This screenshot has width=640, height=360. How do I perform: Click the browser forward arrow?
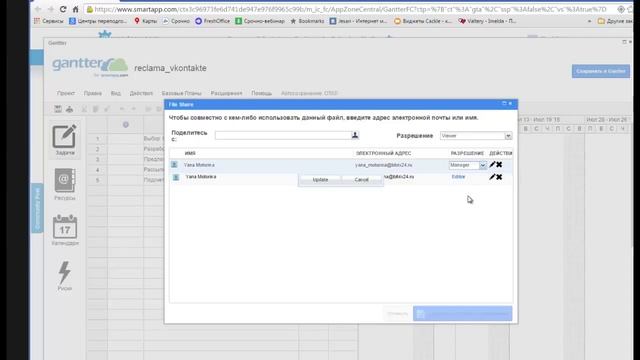tap(50, 9)
